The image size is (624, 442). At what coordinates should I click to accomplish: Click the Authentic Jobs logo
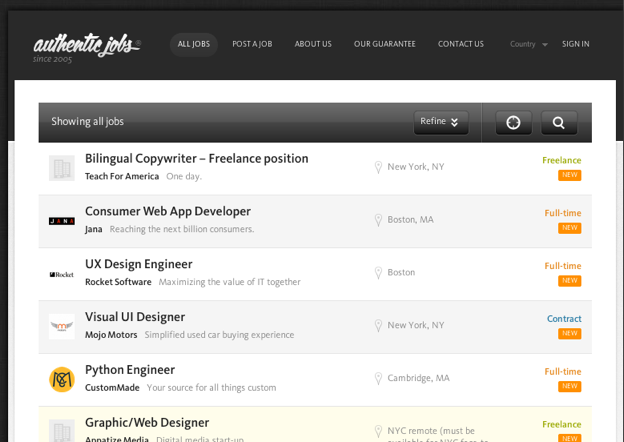[86, 45]
